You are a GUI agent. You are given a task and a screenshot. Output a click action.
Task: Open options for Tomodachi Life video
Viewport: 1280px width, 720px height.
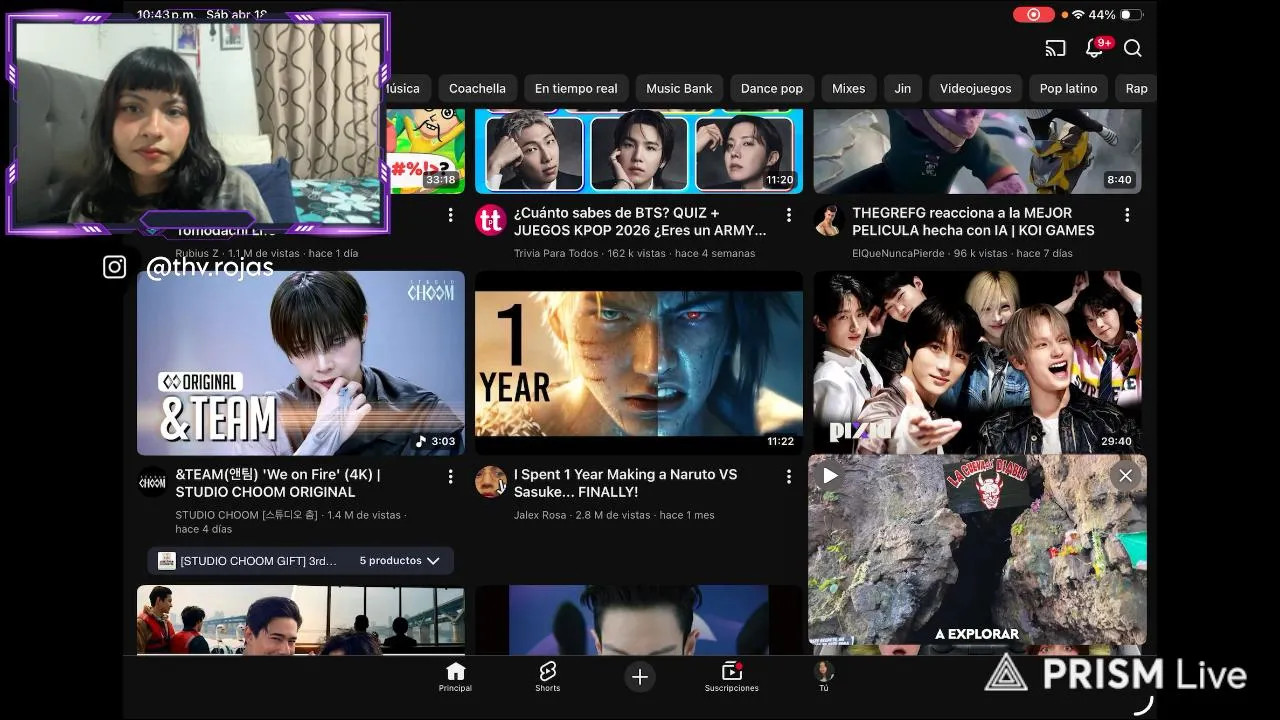[450, 215]
